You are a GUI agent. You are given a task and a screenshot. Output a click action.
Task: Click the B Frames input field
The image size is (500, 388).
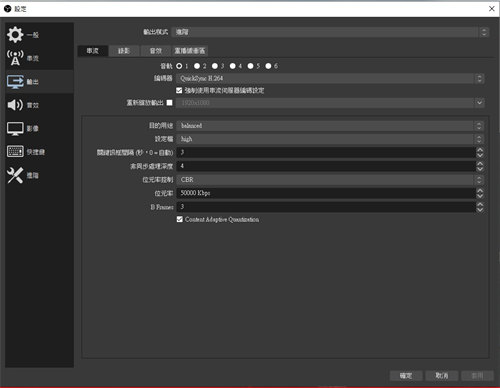click(326, 207)
